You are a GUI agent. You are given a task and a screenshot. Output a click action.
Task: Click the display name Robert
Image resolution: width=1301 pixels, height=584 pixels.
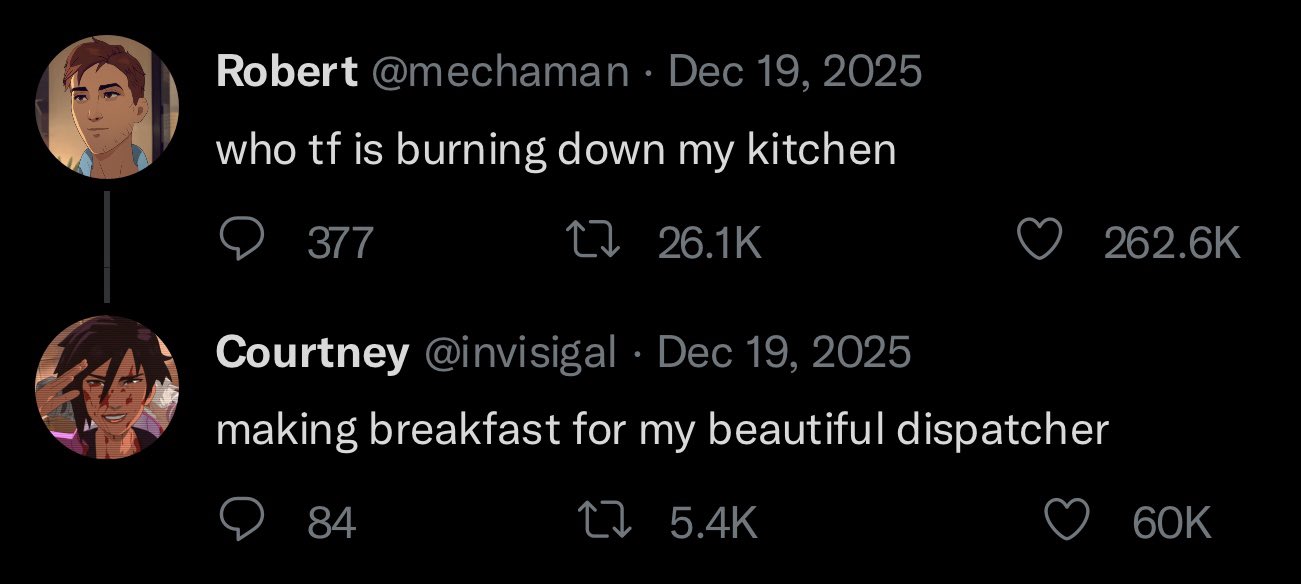tap(287, 71)
